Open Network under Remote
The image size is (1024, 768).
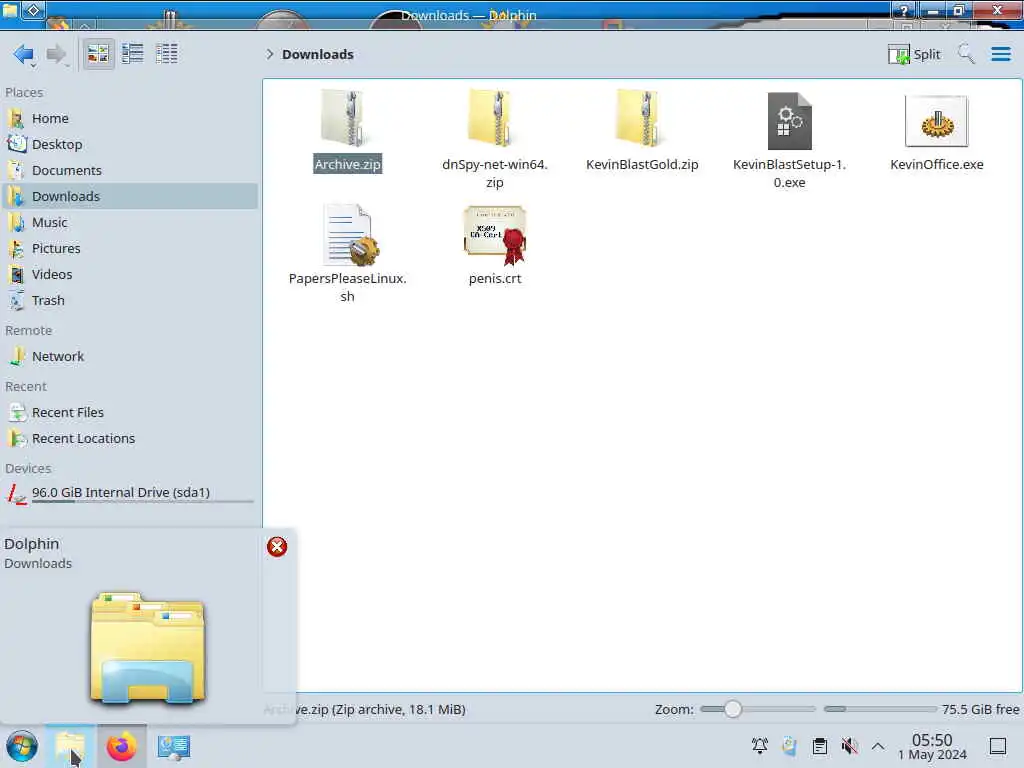click(x=131, y=357)
